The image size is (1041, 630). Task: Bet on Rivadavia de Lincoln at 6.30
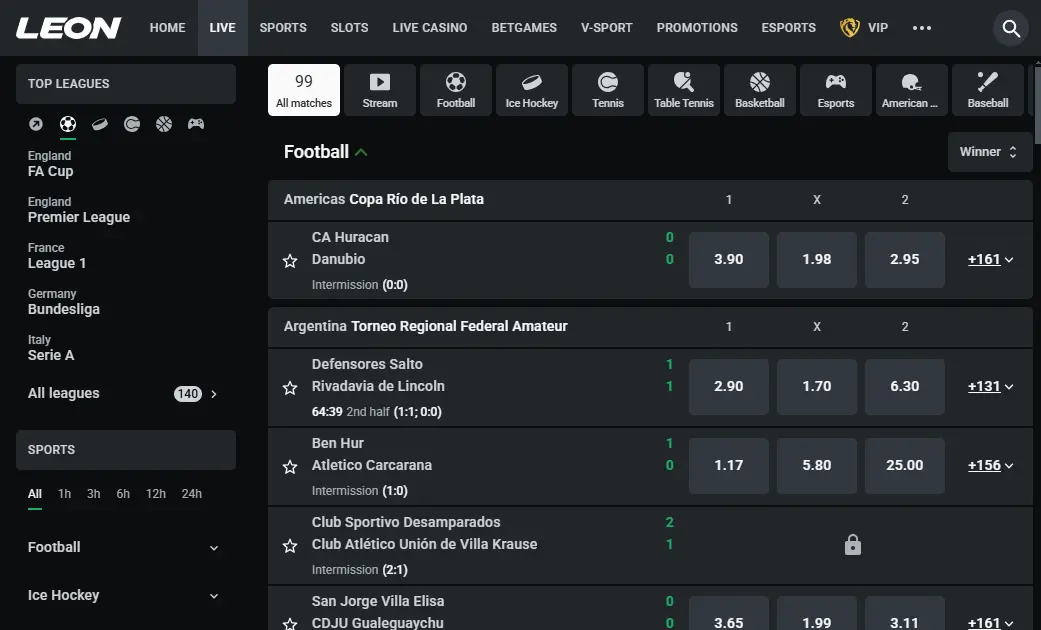point(904,386)
